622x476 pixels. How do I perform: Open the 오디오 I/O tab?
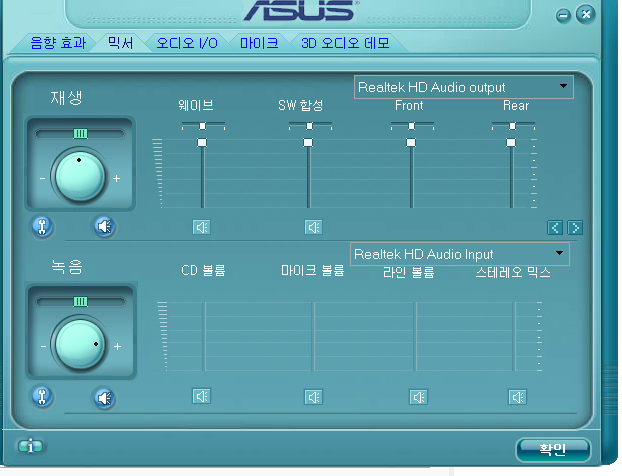pos(187,43)
